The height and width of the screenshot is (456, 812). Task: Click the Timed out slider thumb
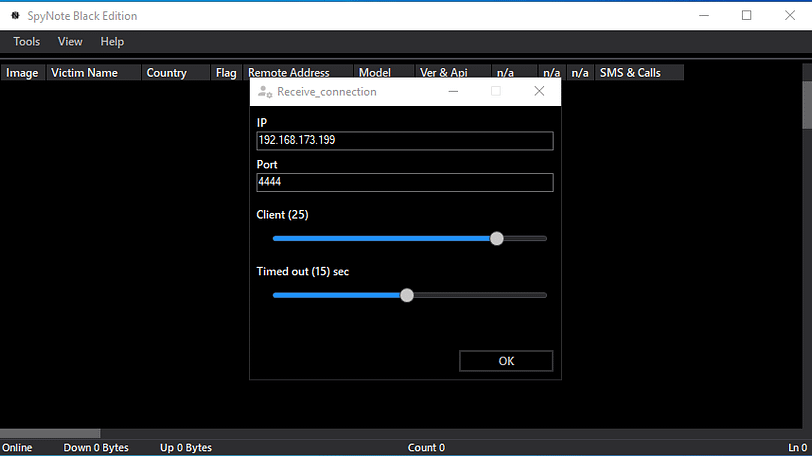(407, 295)
